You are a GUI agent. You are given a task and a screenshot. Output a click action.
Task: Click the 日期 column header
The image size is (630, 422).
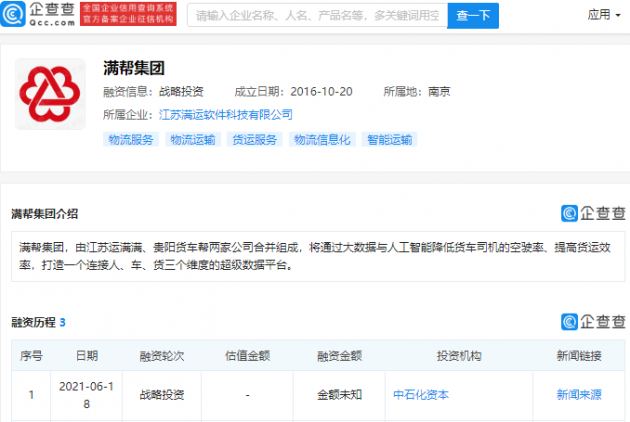click(87, 356)
